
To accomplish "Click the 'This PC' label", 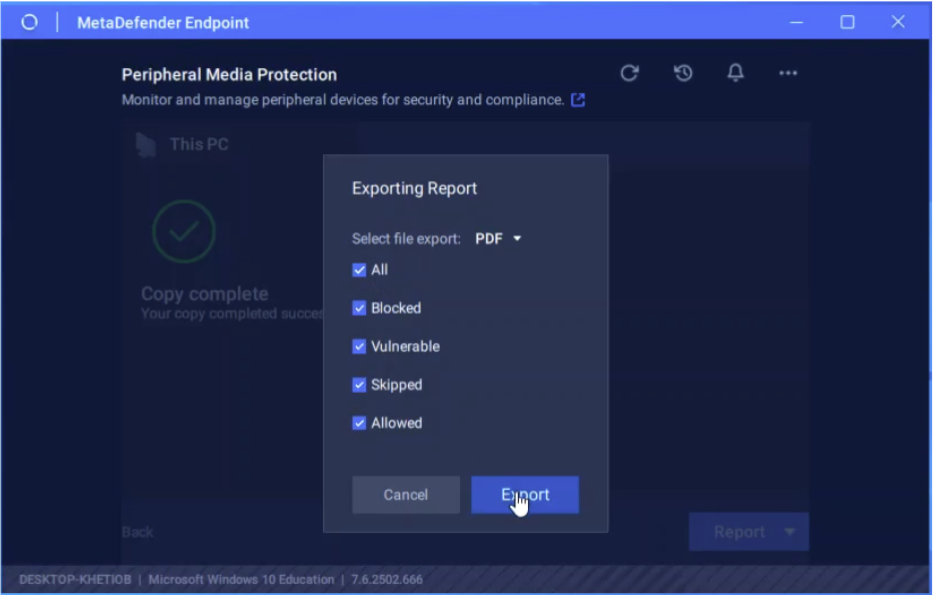I will click(x=199, y=144).
